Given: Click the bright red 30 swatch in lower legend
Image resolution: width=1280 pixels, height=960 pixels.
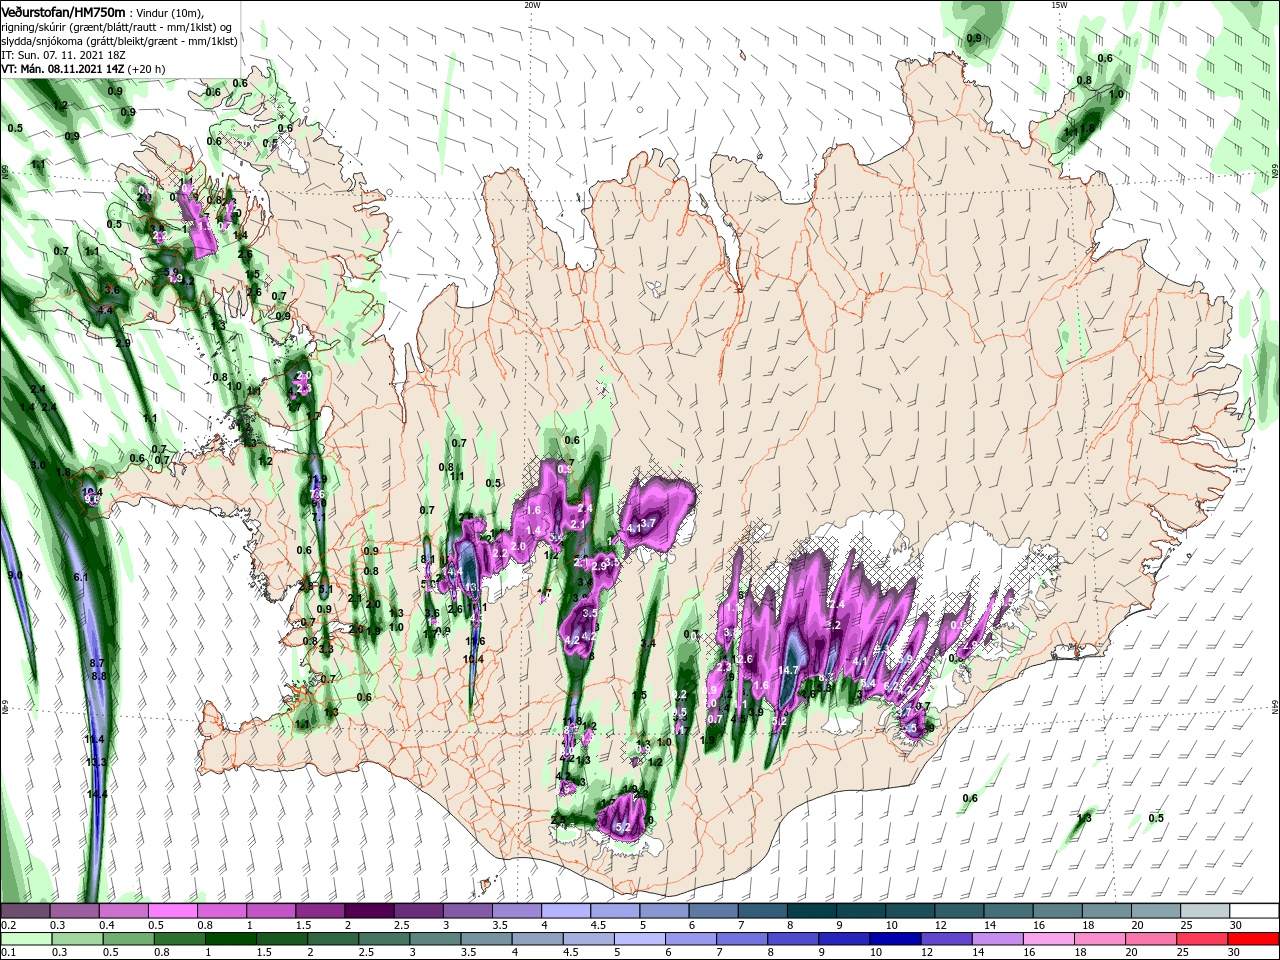Looking at the screenshot, I should point(1254,938).
